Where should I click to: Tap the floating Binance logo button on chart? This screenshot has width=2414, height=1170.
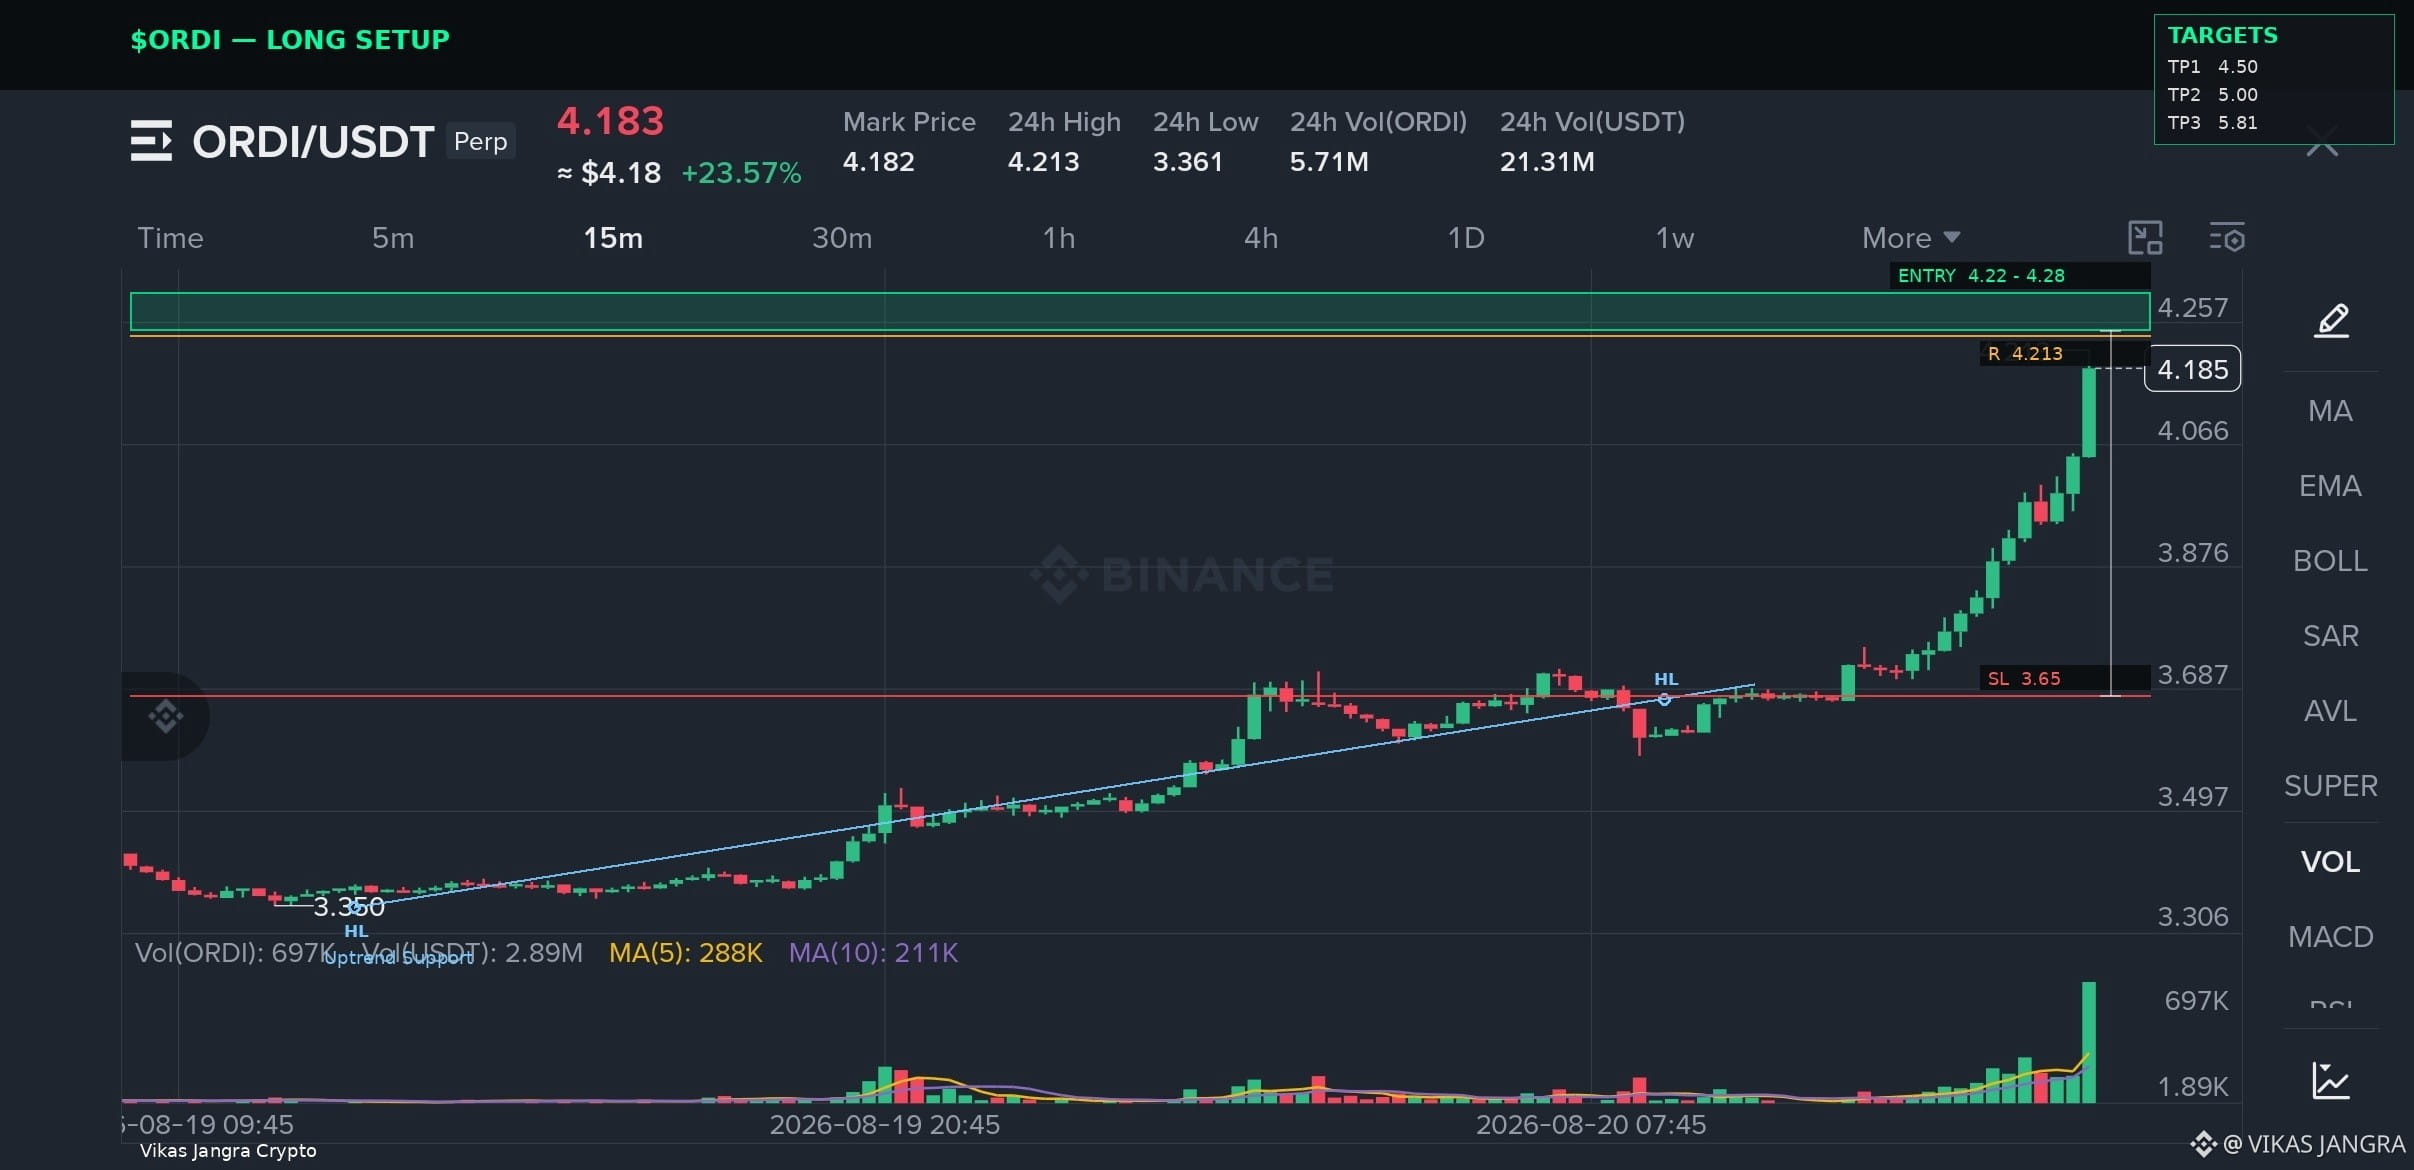click(165, 716)
